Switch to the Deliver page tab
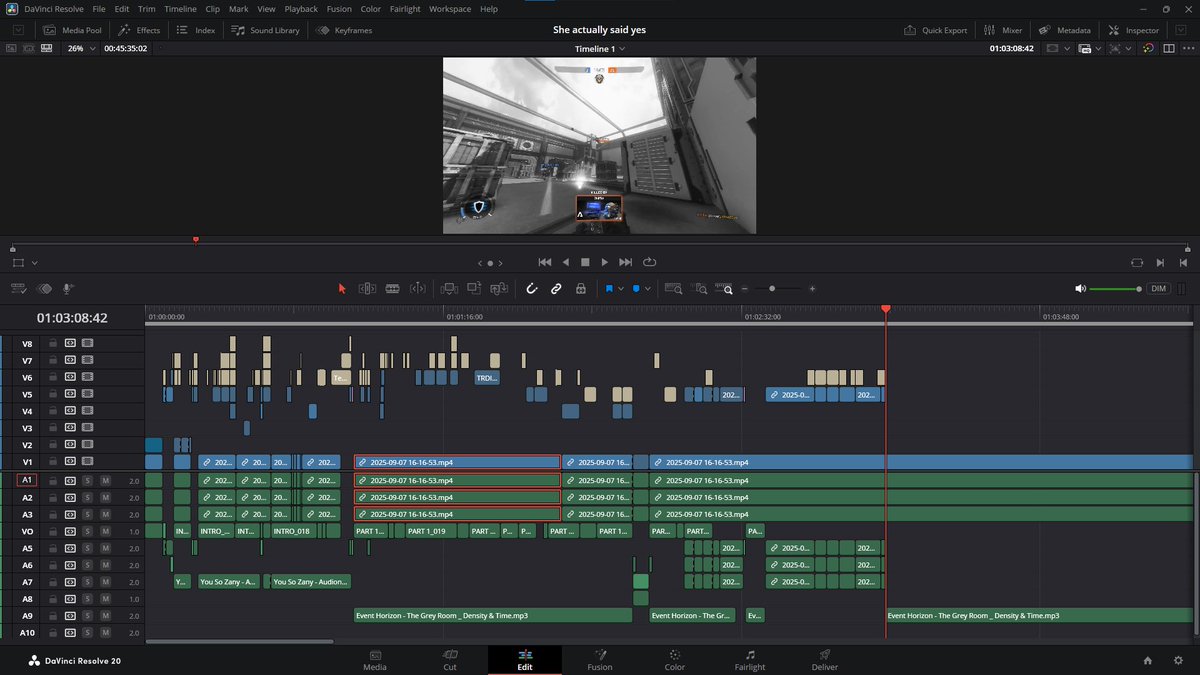This screenshot has width=1200, height=675. click(825, 660)
